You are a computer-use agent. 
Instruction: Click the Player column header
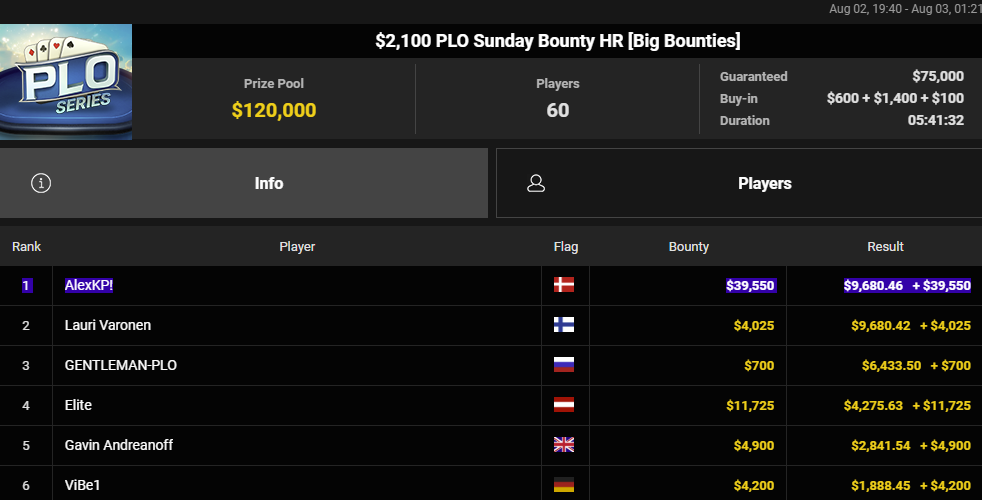click(x=297, y=247)
